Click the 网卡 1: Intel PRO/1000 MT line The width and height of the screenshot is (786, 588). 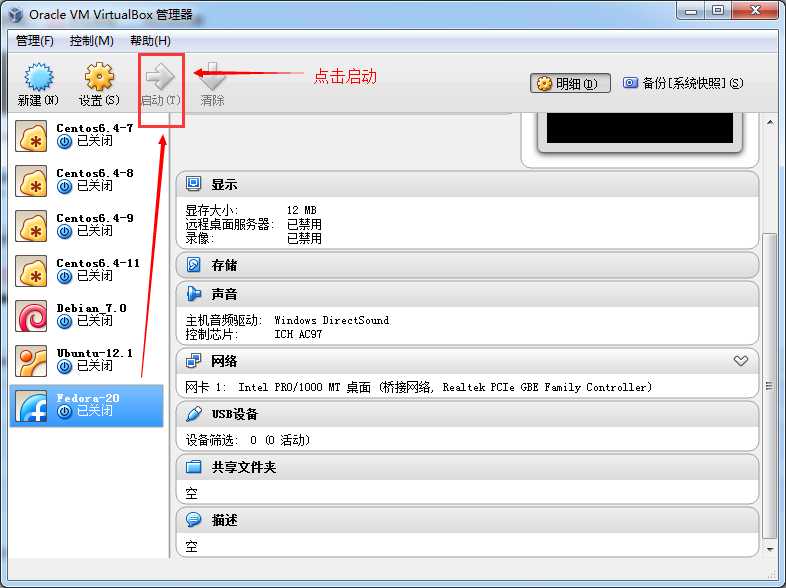[x=419, y=387]
